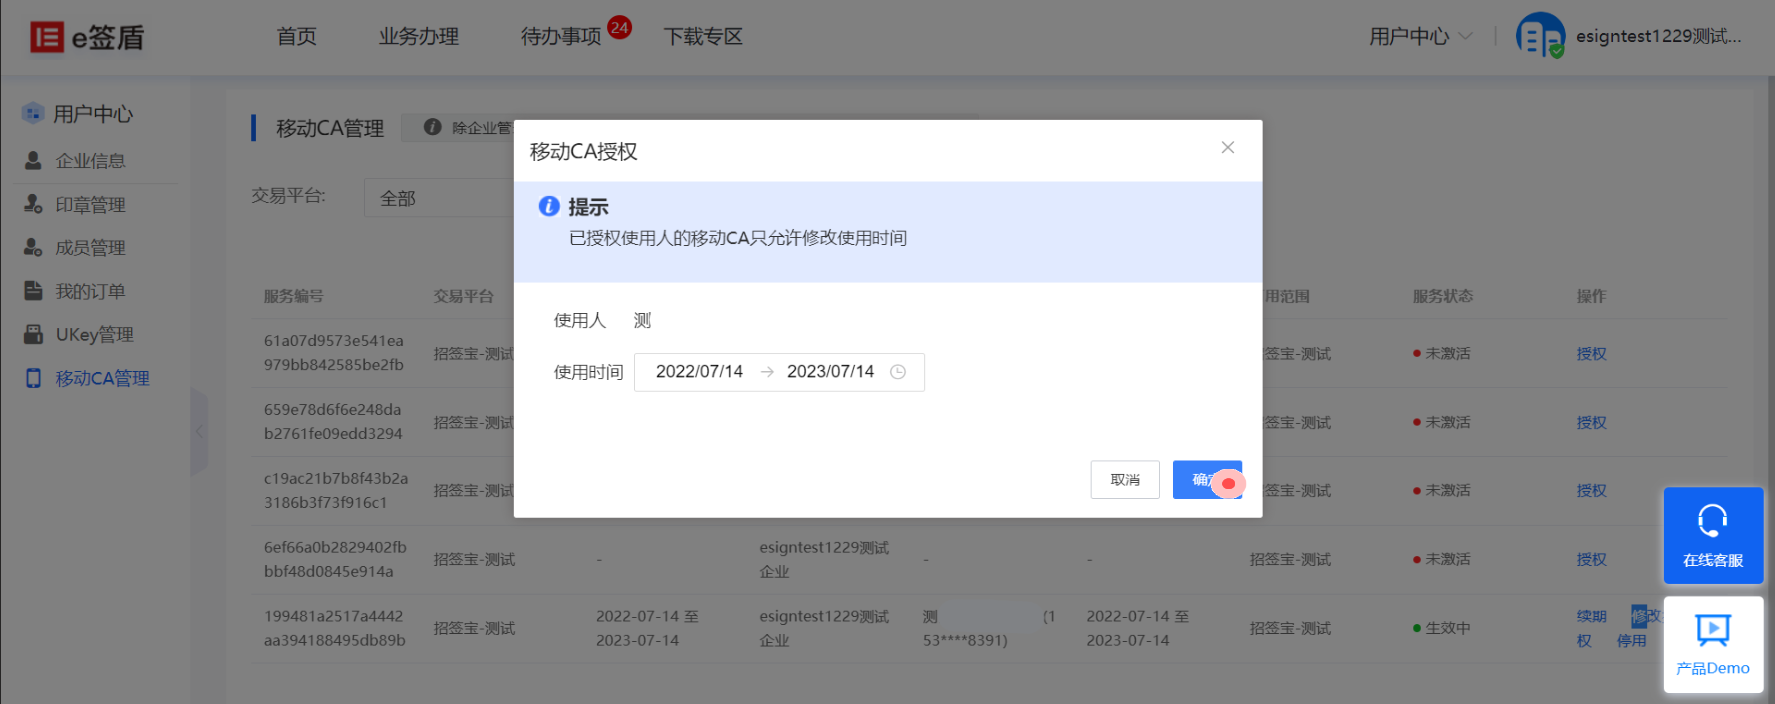Click the 服务编号 column header

294,296
